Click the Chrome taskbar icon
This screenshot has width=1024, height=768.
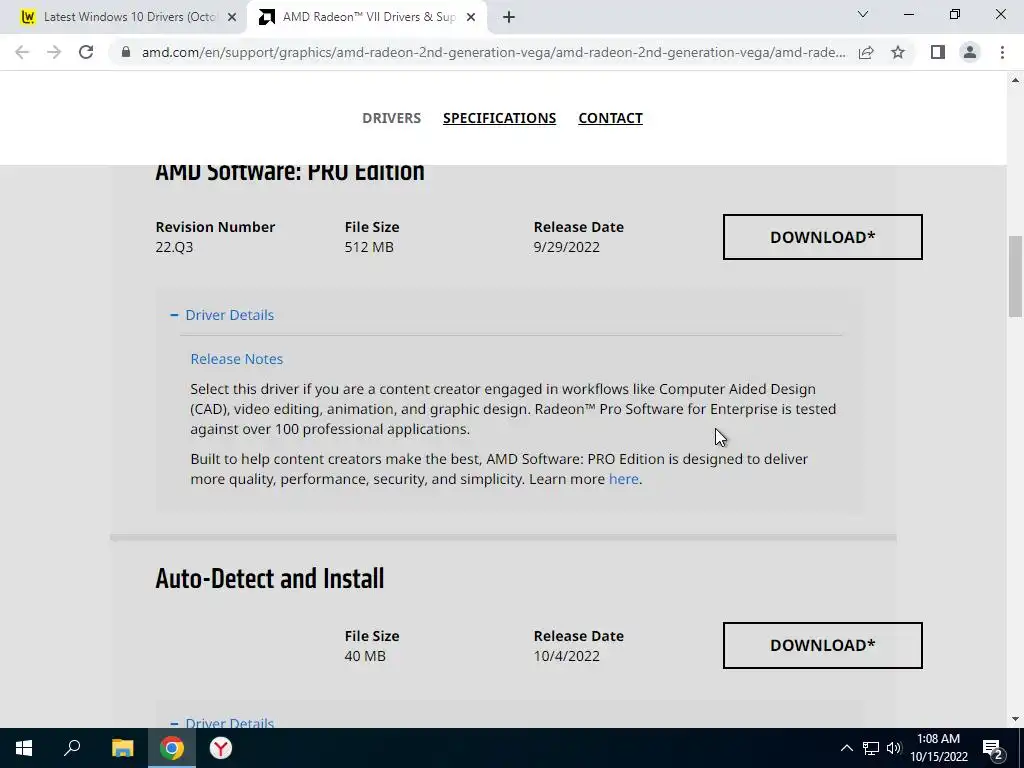(x=172, y=748)
